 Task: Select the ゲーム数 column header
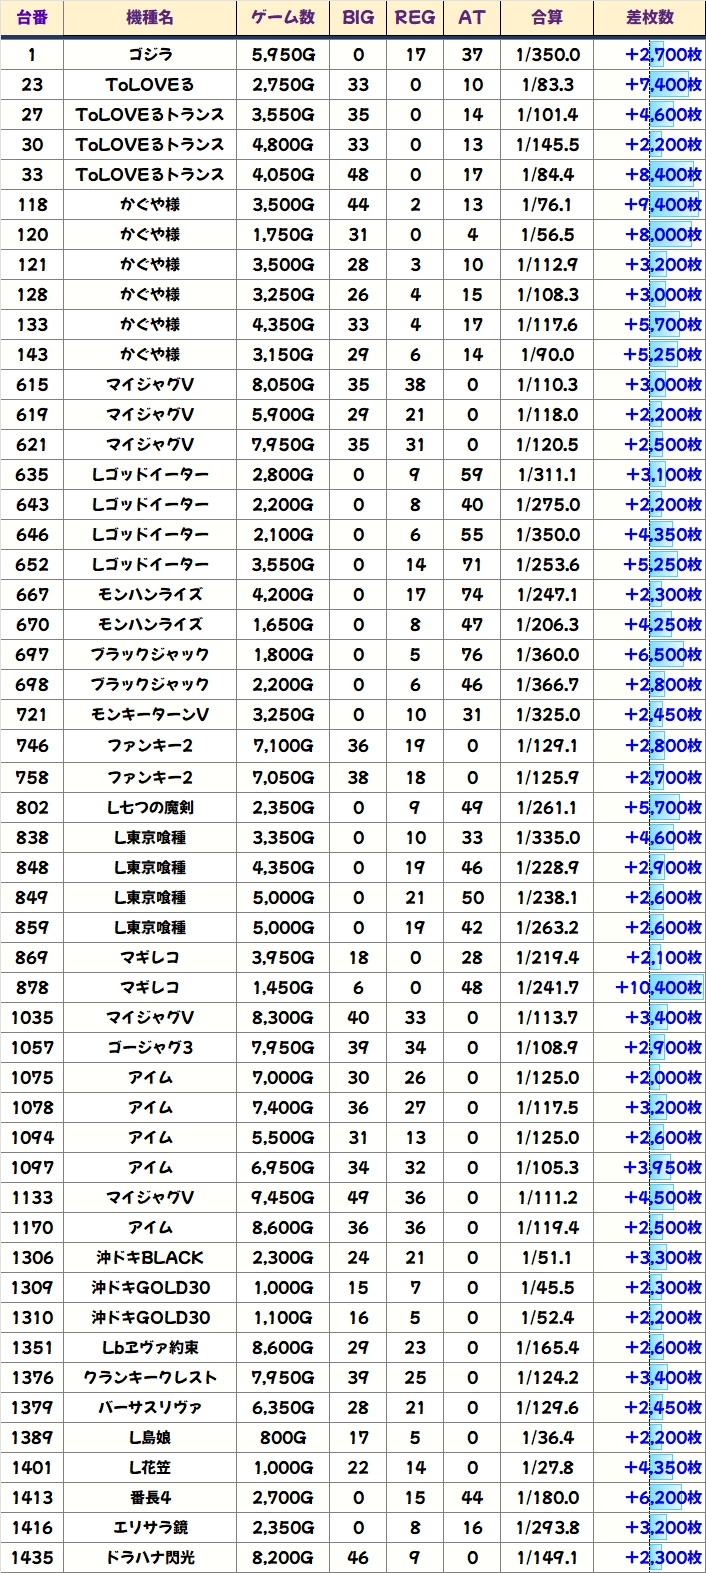[283, 18]
